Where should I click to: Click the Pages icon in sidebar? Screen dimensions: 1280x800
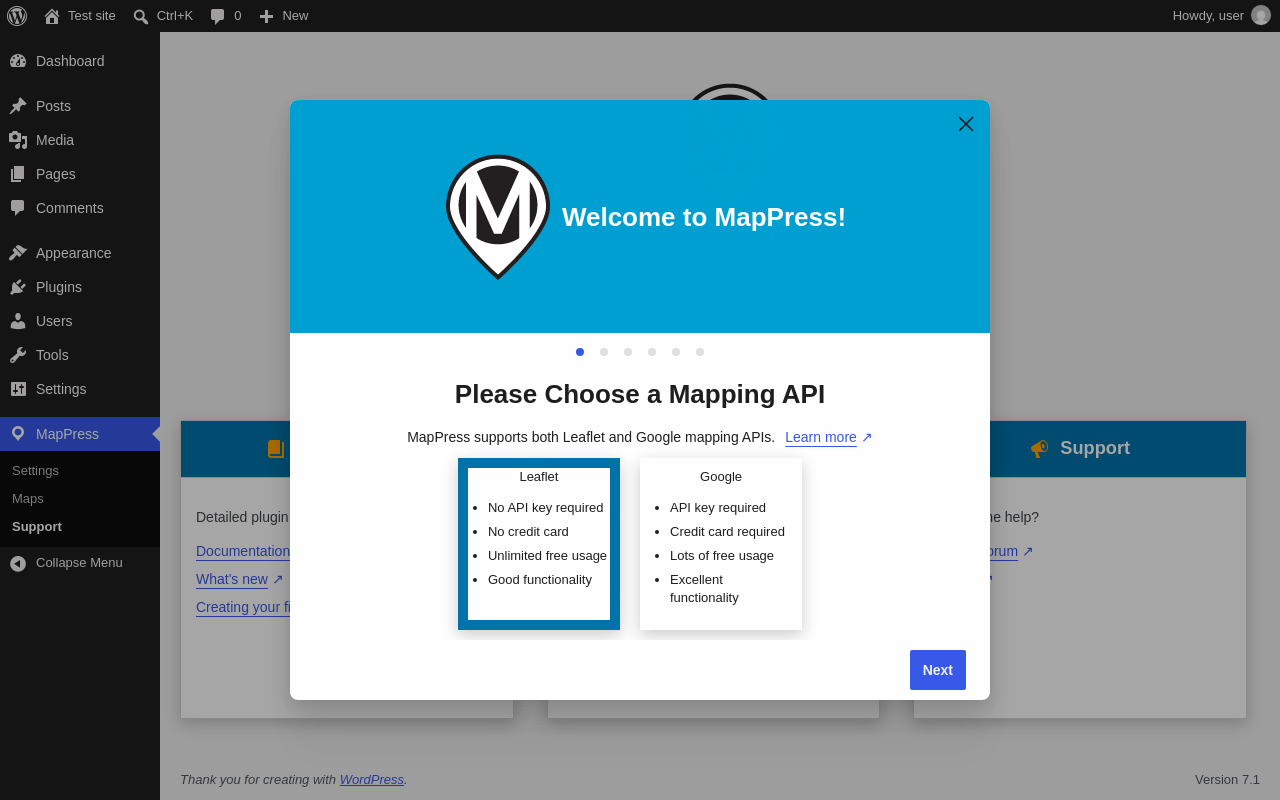click(x=18, y=174)
